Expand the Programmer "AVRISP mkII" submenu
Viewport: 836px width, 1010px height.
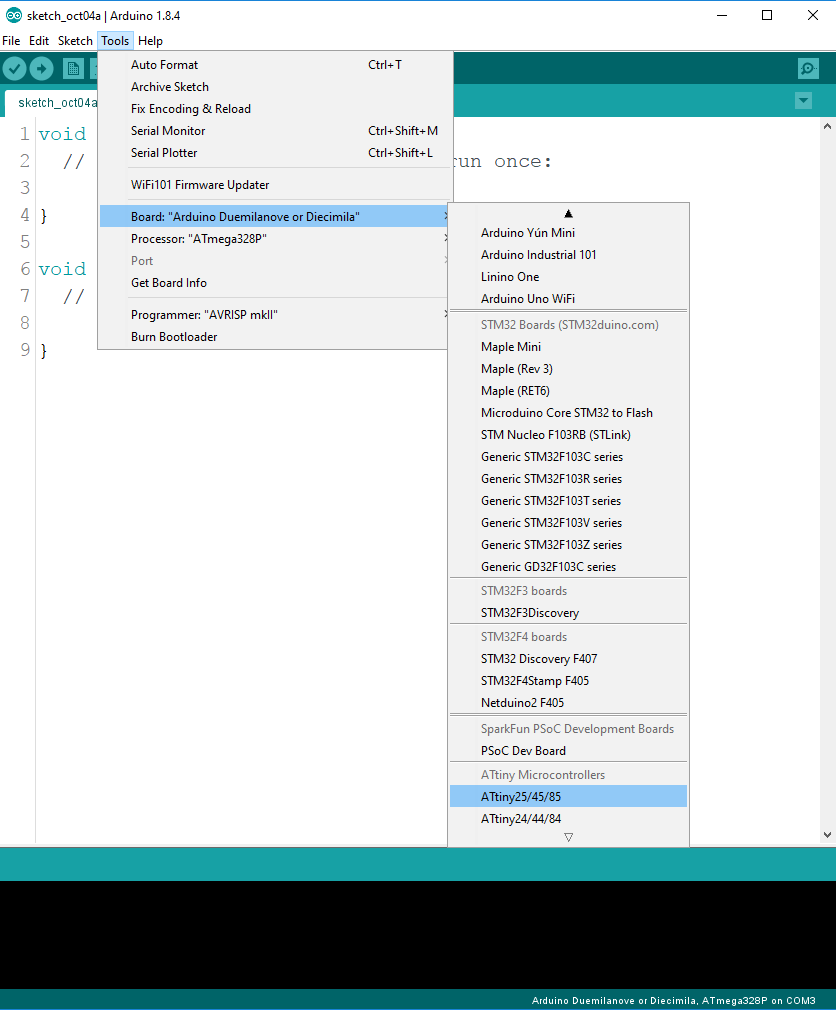point(274,314)
